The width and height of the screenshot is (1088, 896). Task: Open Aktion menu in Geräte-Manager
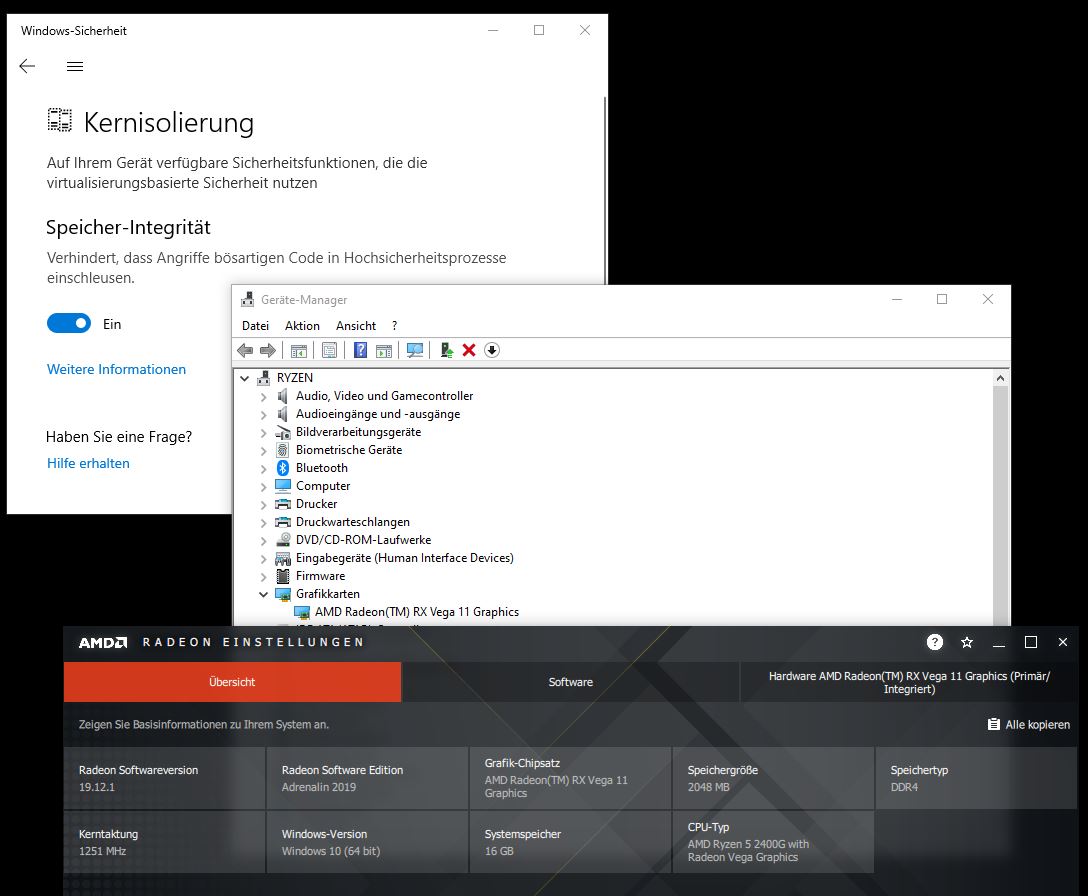click(303, 326)
